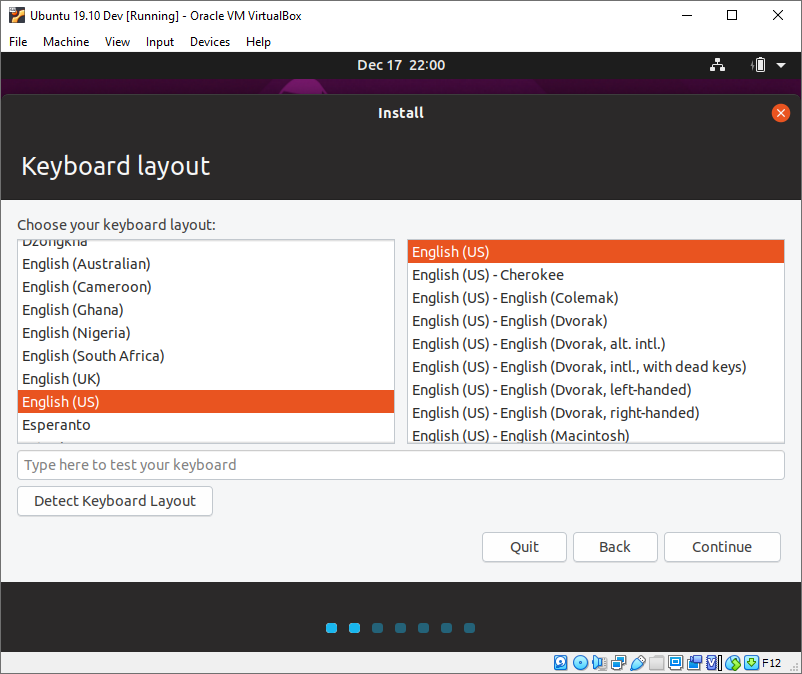This screenshot has width=802, height=674.
Task: Open the View menu
Action: tap(117, 42)
